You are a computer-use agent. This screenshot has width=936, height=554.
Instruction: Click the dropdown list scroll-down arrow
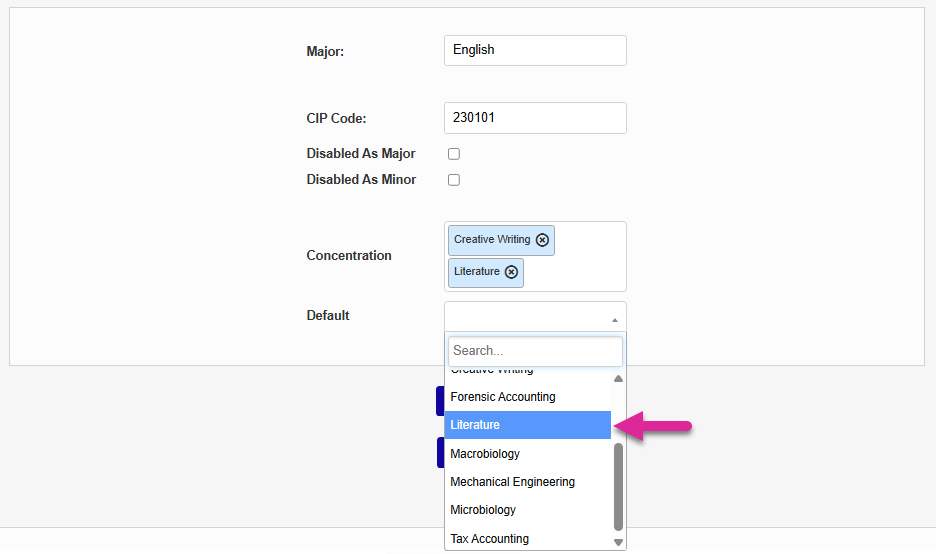click(x=618, y=542)
